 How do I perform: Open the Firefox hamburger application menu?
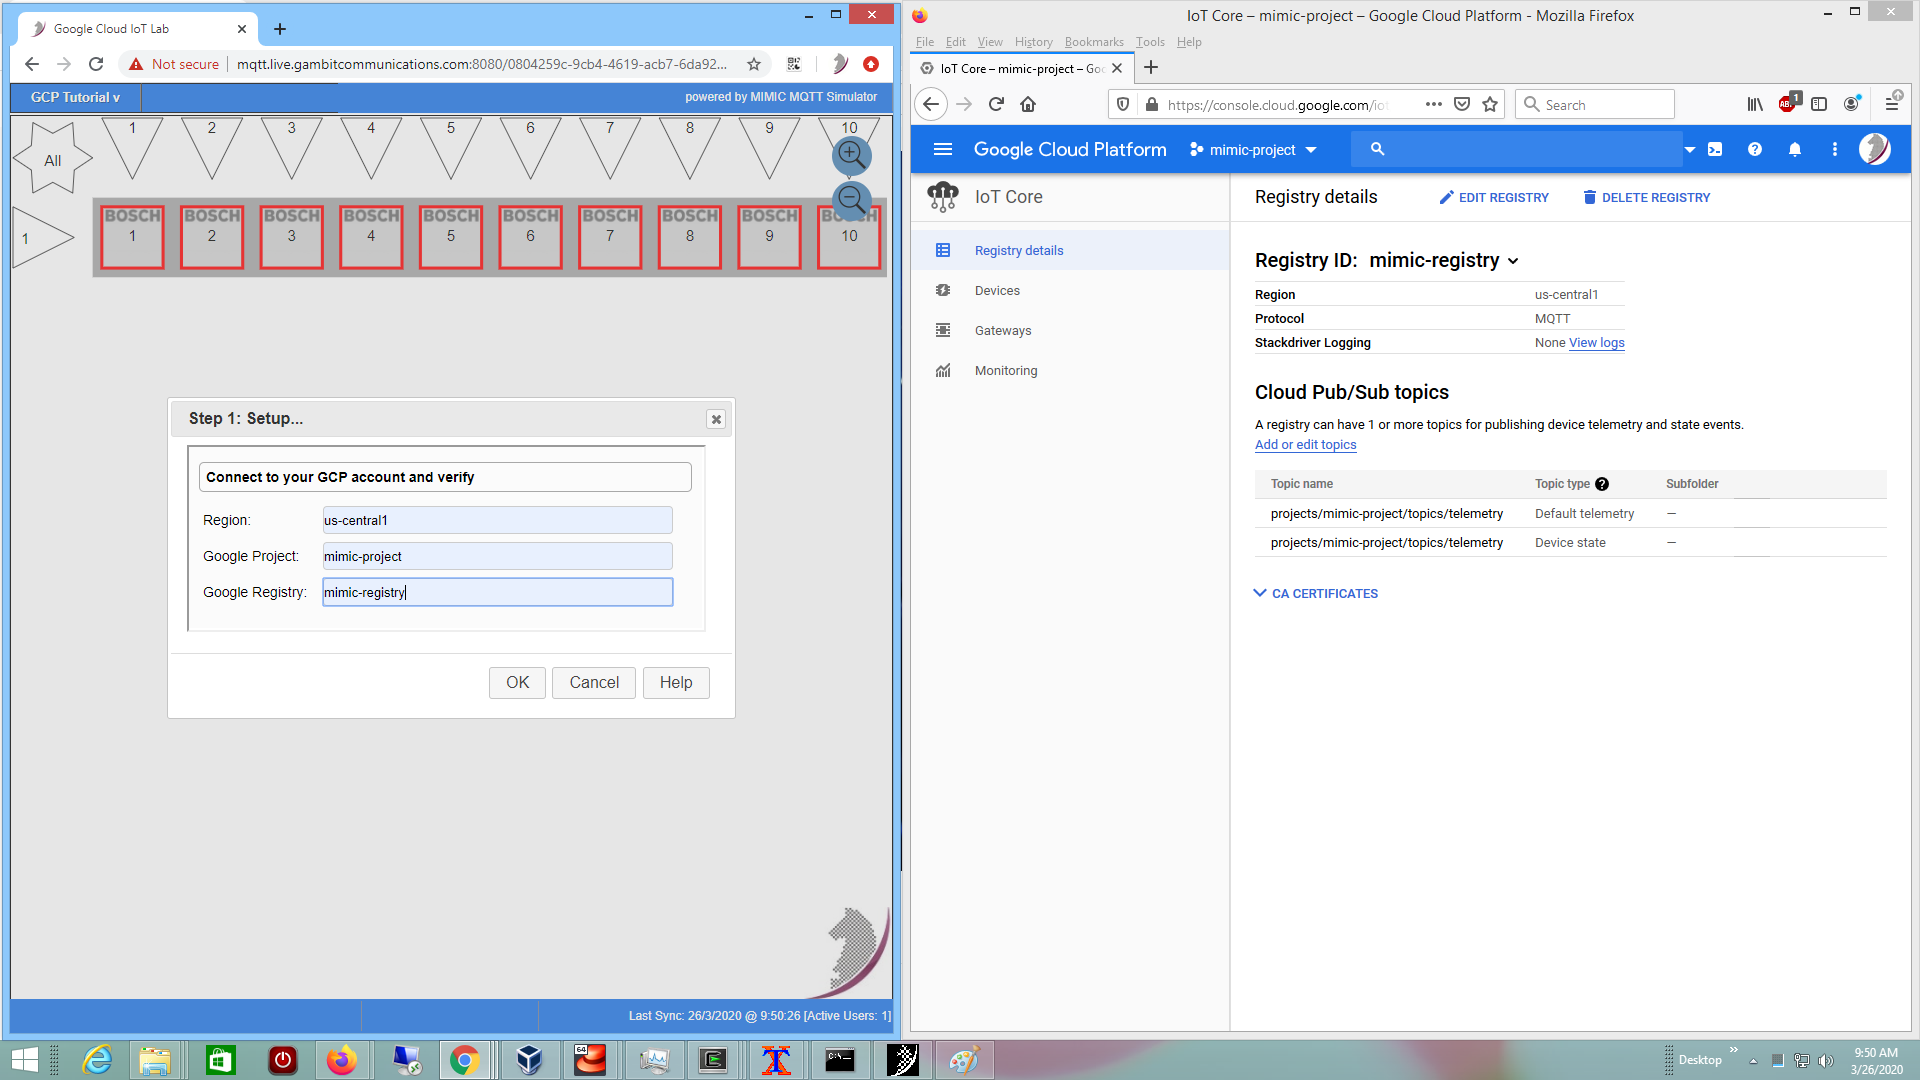(1892, 104)
